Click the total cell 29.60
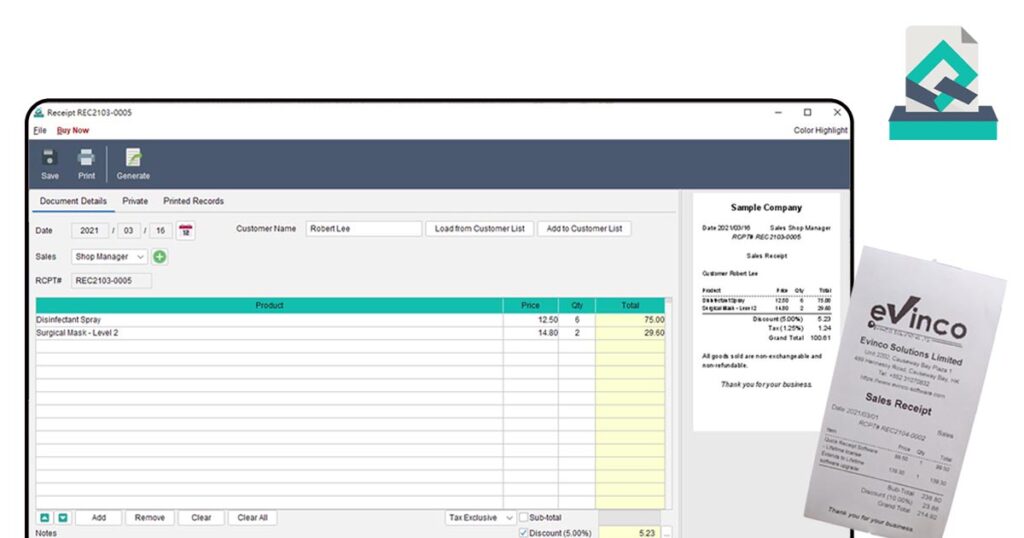Screen dimensions: 1024x538 point(630,333)
